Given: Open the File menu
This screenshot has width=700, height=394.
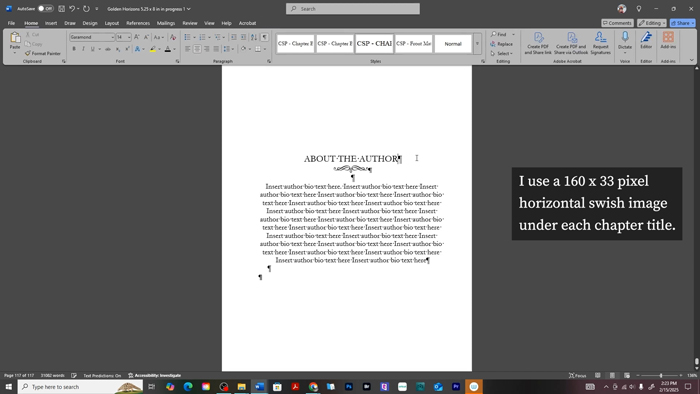Looking at the screenshot, I should click(x=11, y=23).
